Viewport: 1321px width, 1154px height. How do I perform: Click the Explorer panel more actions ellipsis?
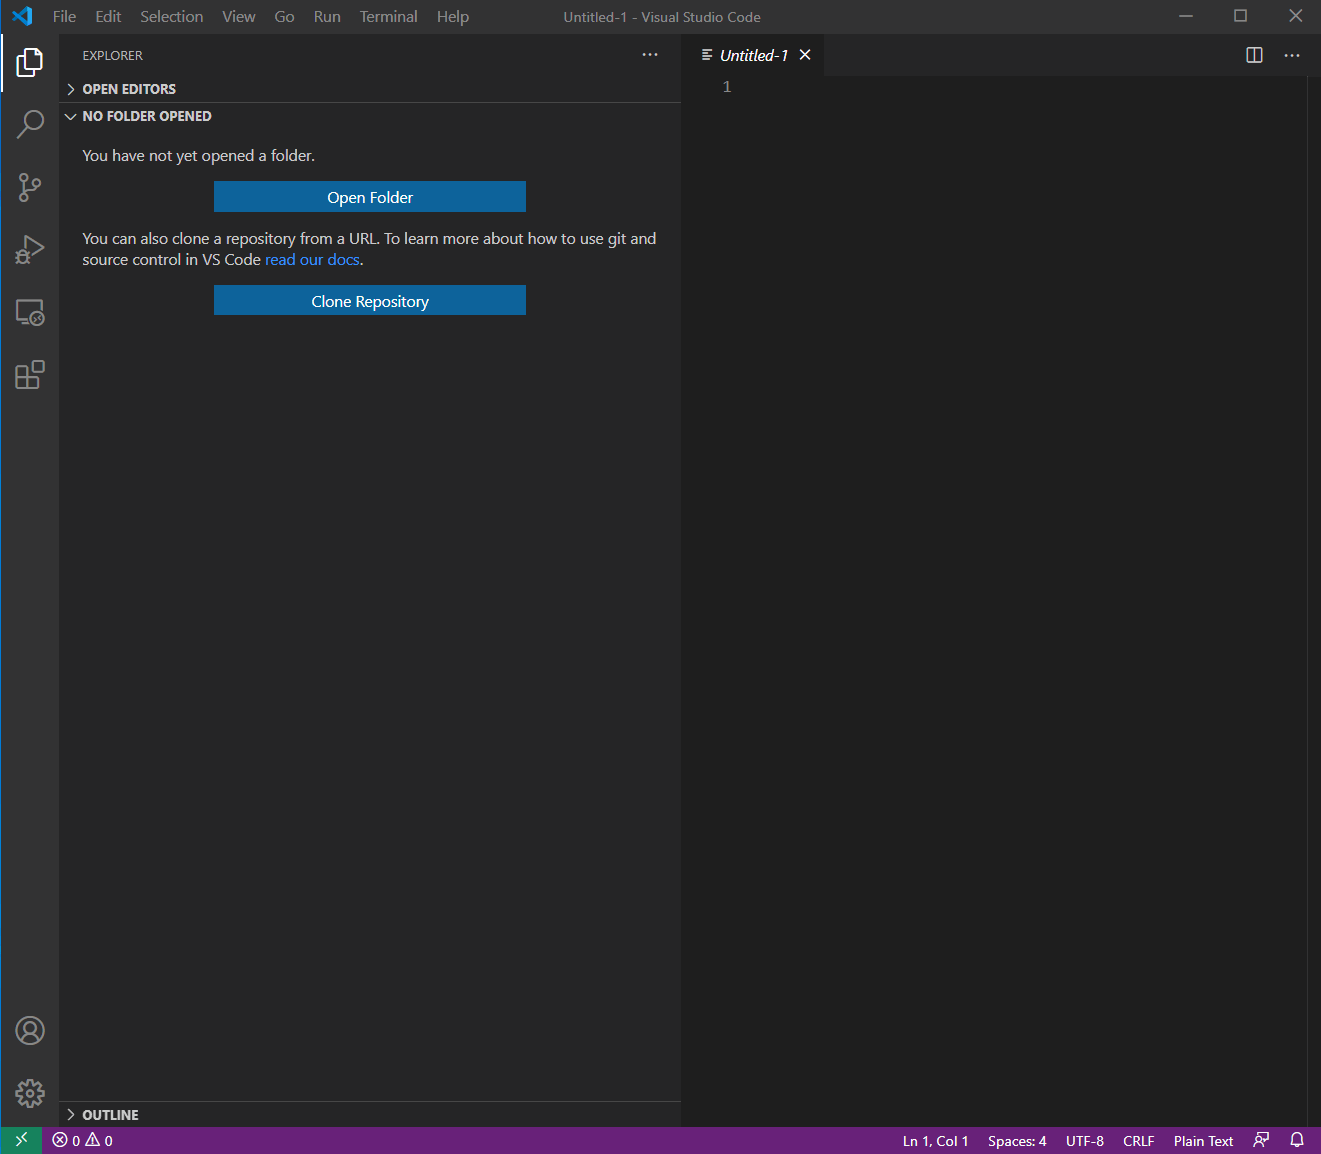pyautogui.click(x=650, y=55)
